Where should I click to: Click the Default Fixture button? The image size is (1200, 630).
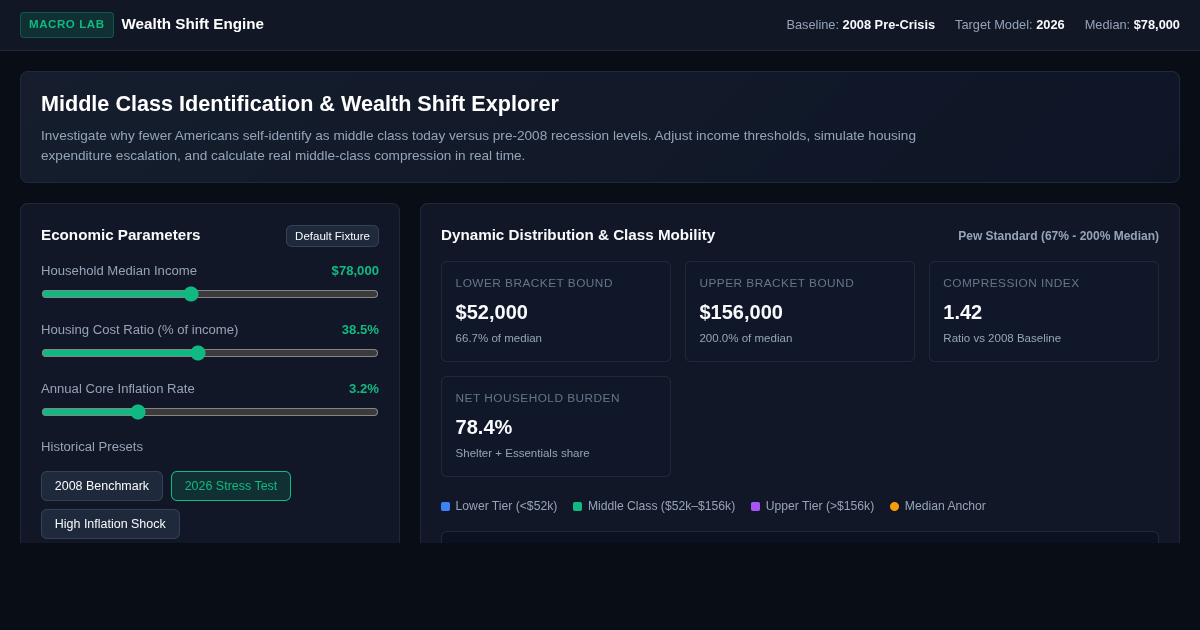point(332,236)
